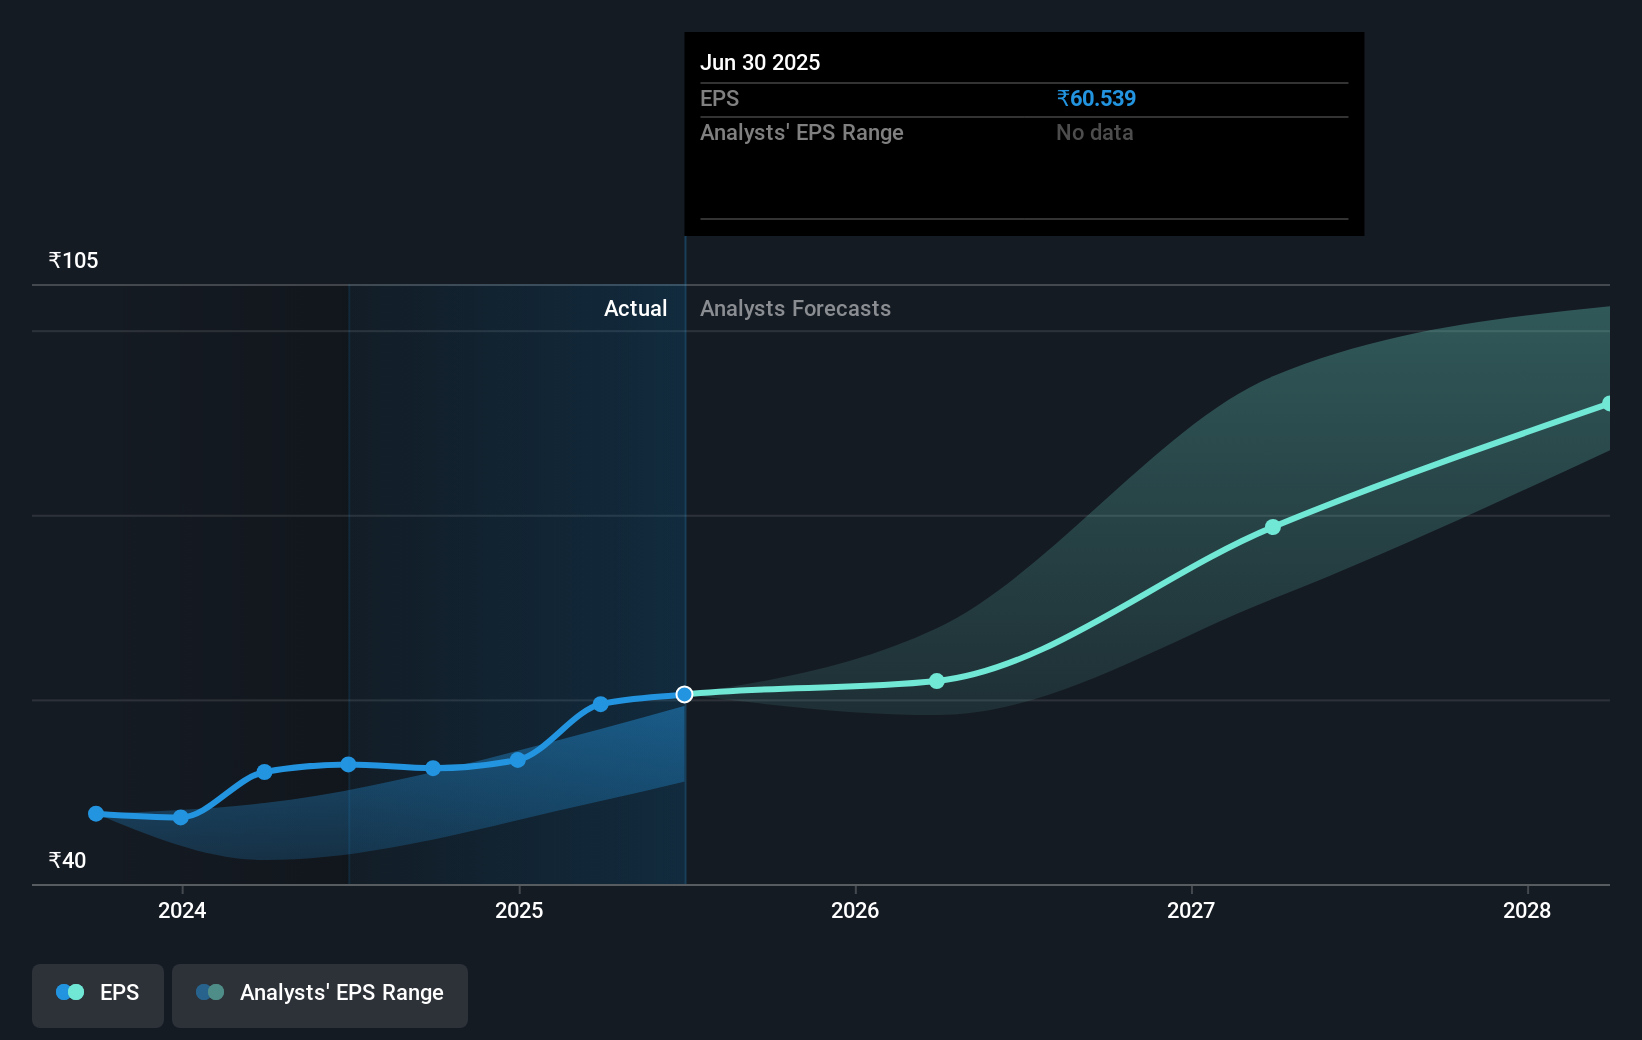
Task: Toggle visibility of the EPS line series
Action: click(97, 994)
